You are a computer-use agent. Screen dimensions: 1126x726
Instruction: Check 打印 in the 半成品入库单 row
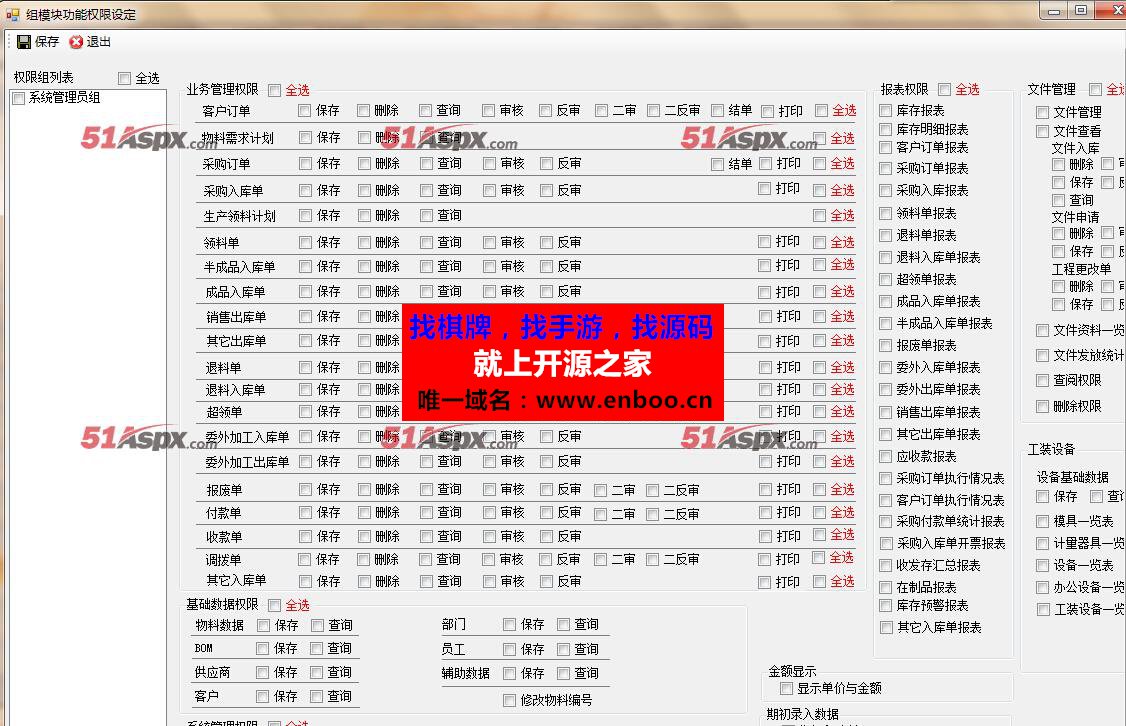[765, 266]
